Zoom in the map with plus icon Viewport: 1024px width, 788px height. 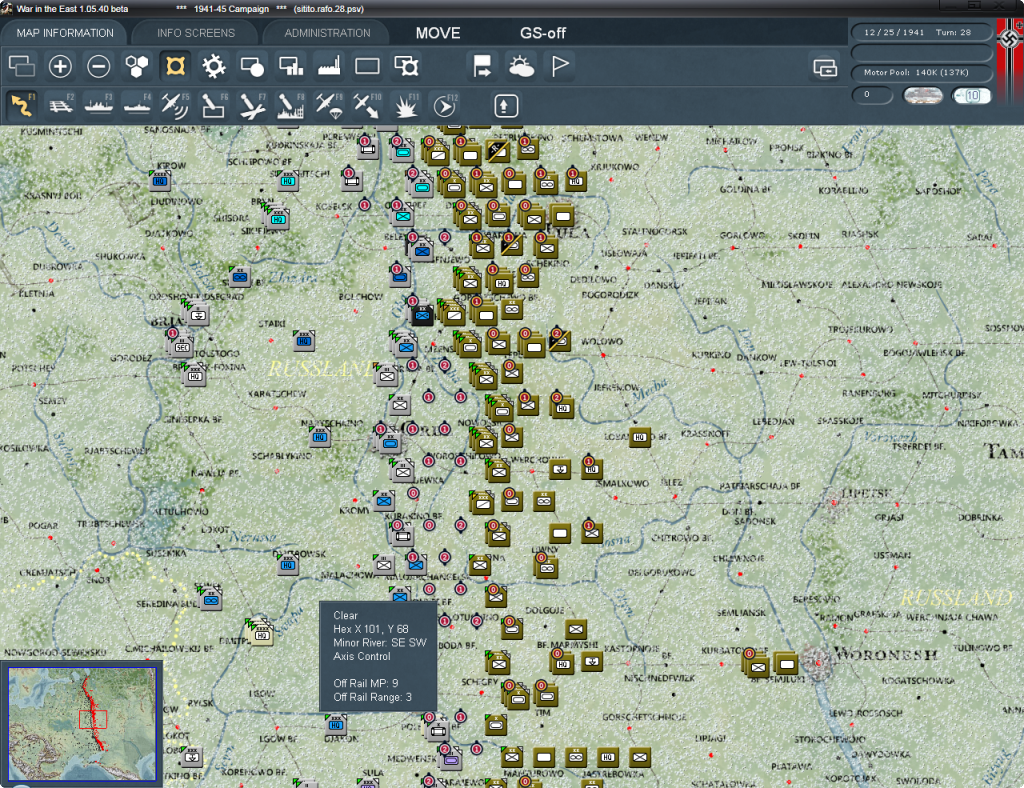pos(60,66)
